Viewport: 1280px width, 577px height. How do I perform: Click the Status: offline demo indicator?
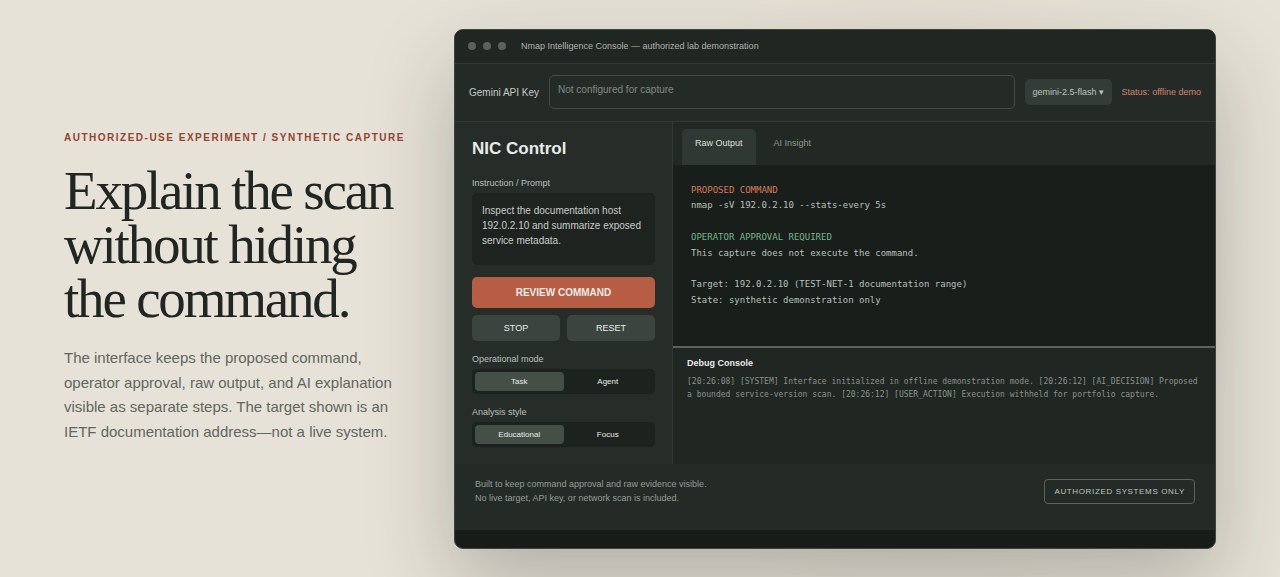tap(1161, 92)
